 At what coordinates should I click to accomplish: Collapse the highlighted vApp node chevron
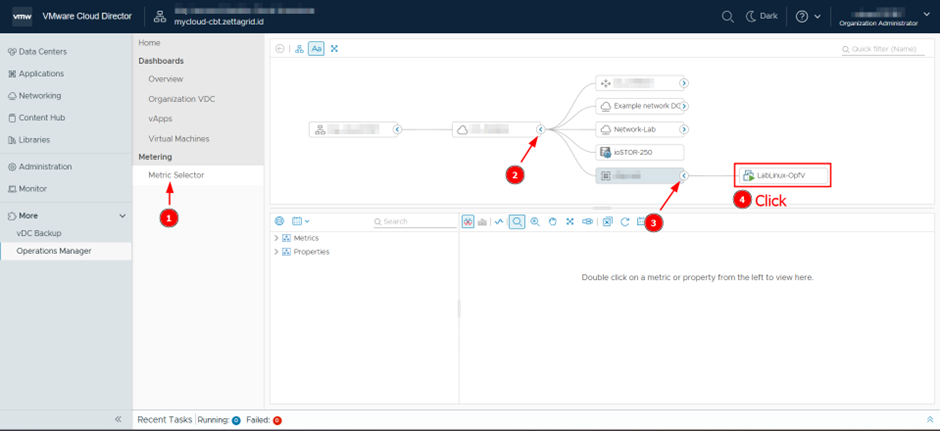tap(683, 175)
